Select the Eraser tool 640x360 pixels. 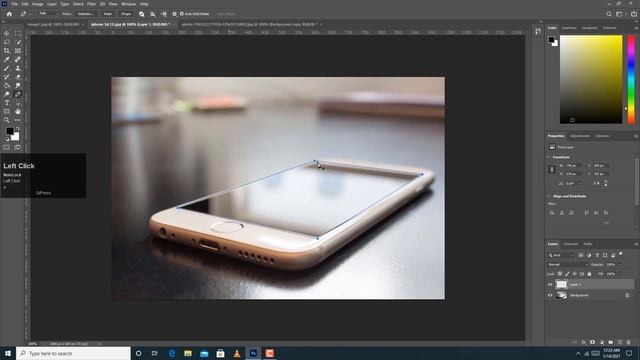tap(18, 77)
